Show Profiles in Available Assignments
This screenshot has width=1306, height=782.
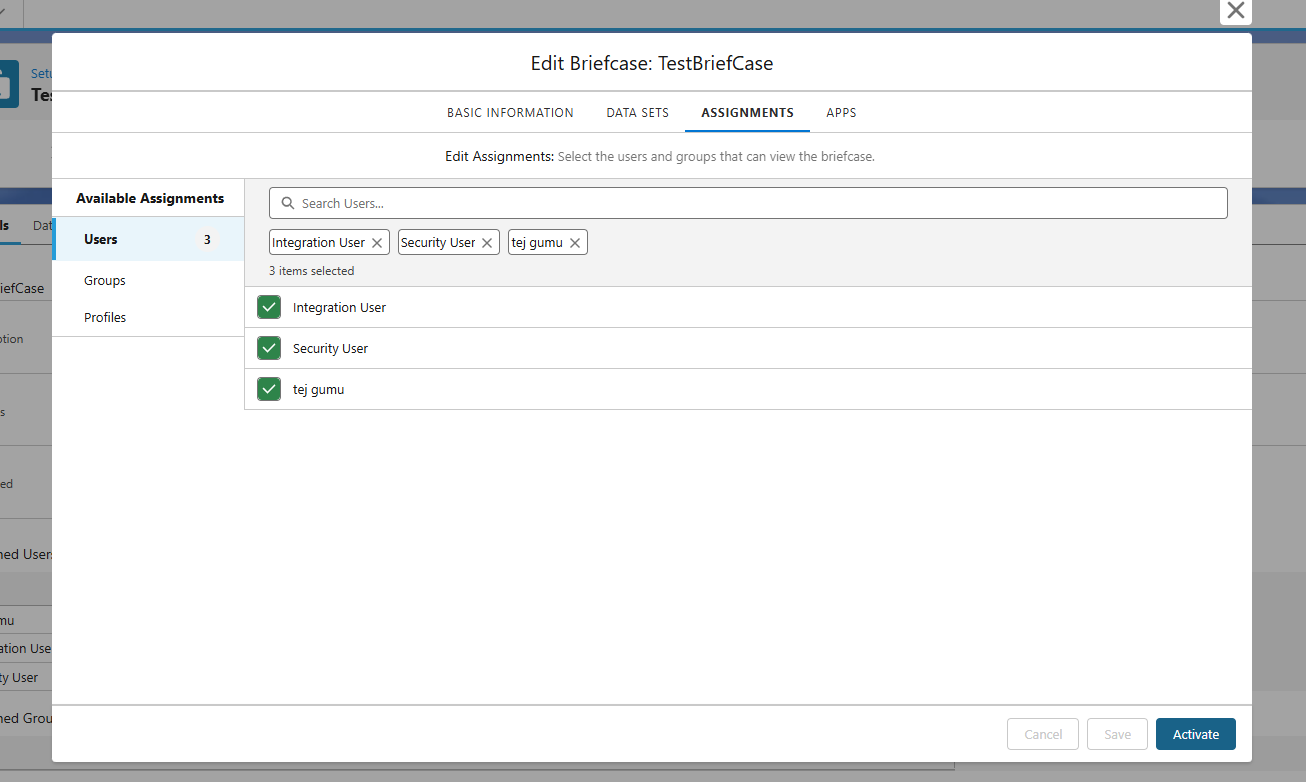105,318
